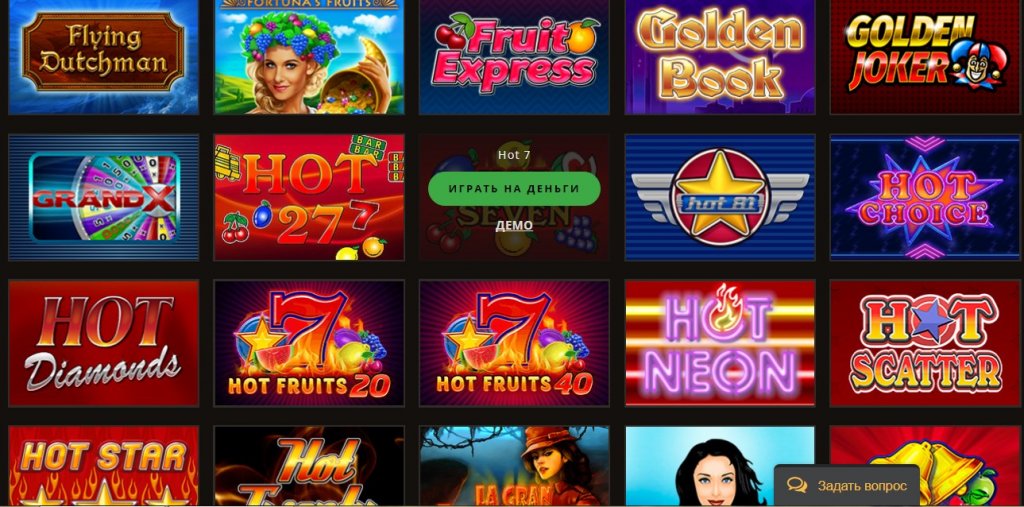Select the Golden Book game
This screenshot has height=507, width=1024.
720,57
